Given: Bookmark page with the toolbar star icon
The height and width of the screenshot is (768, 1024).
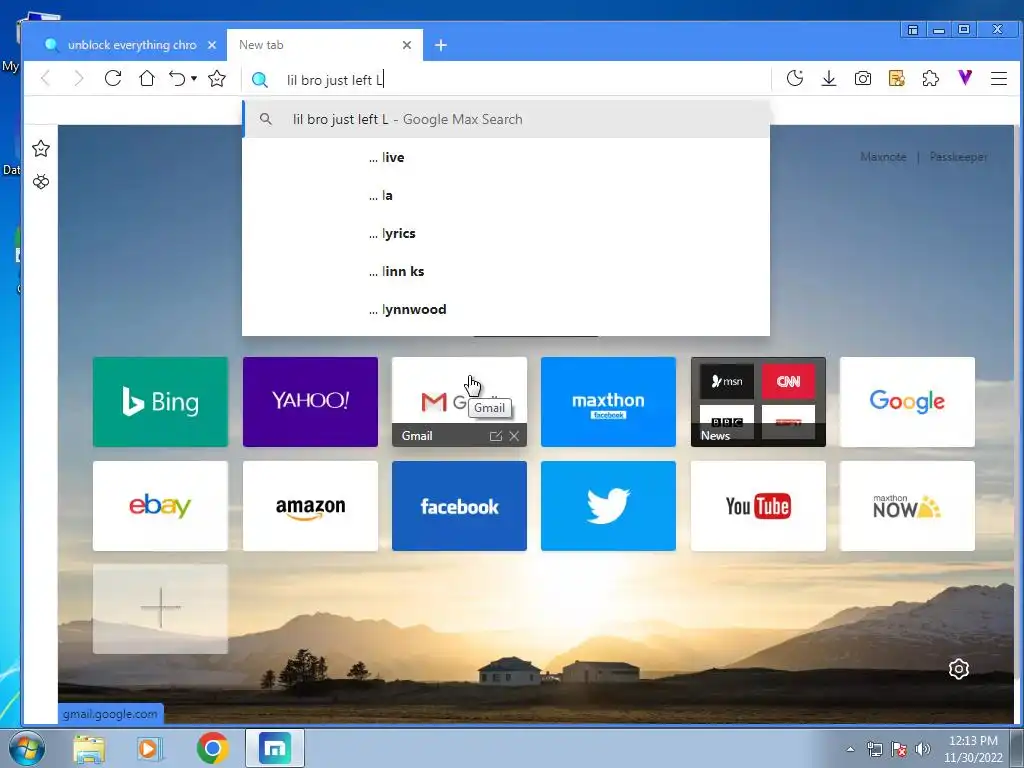Looking at the screenshot, I should tap(217, 79).
